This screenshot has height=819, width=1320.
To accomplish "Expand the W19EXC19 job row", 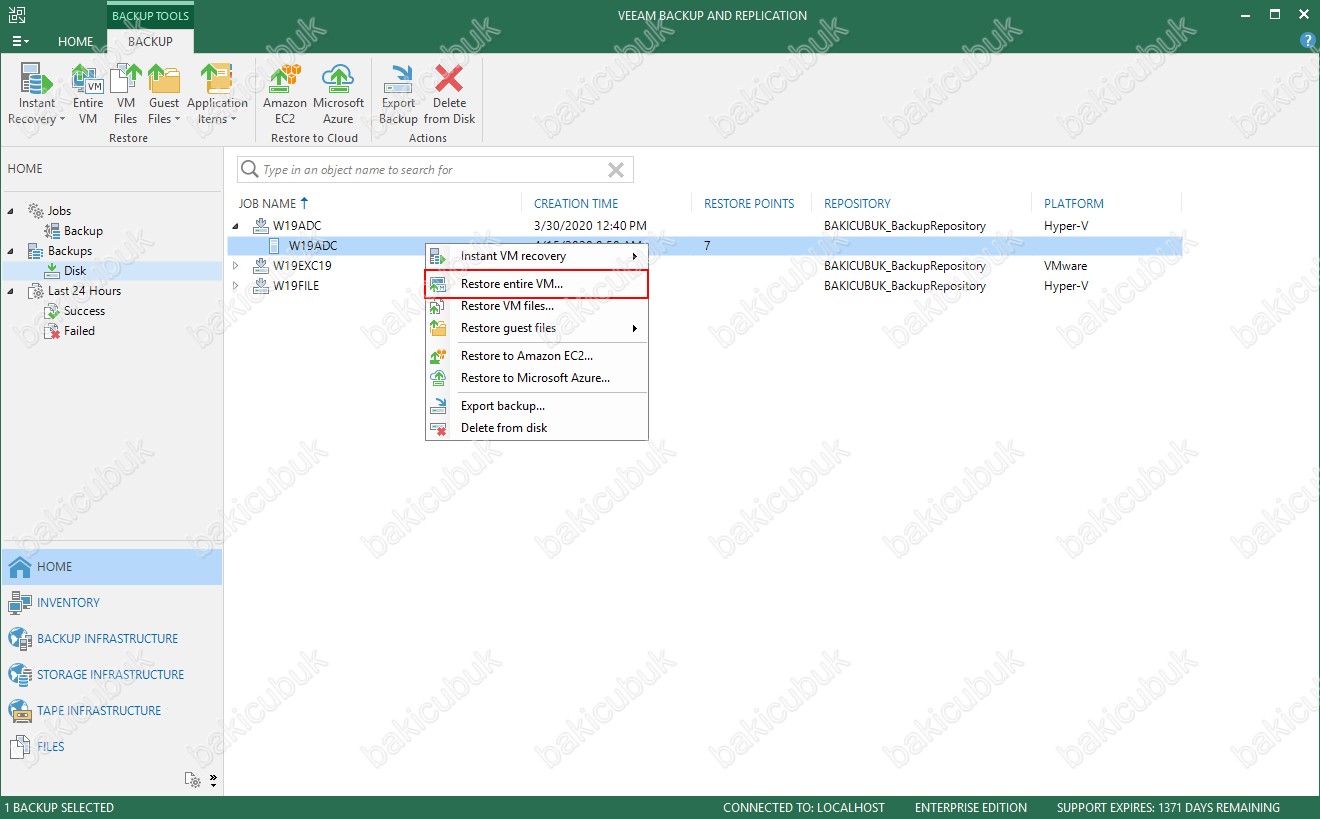I will point(237,266).
